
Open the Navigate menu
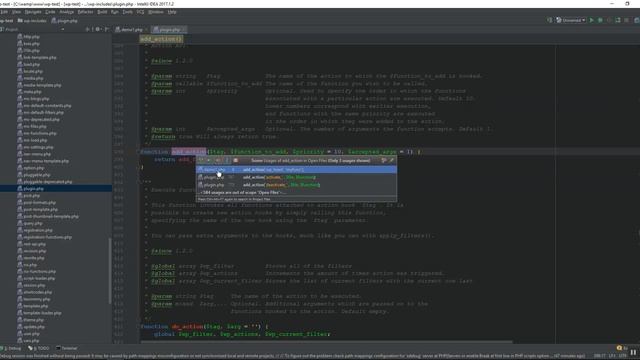[x=33, y=12]
